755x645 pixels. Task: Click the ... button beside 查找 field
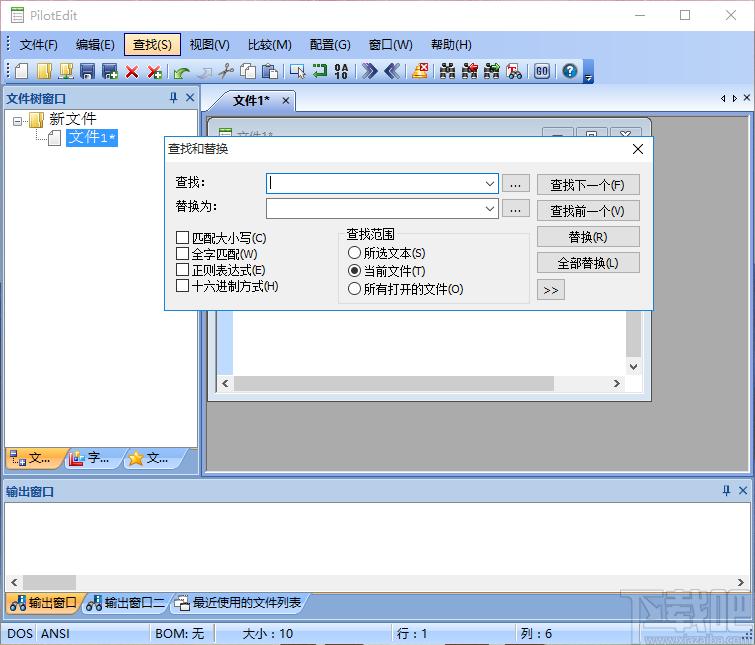[516, 184]
